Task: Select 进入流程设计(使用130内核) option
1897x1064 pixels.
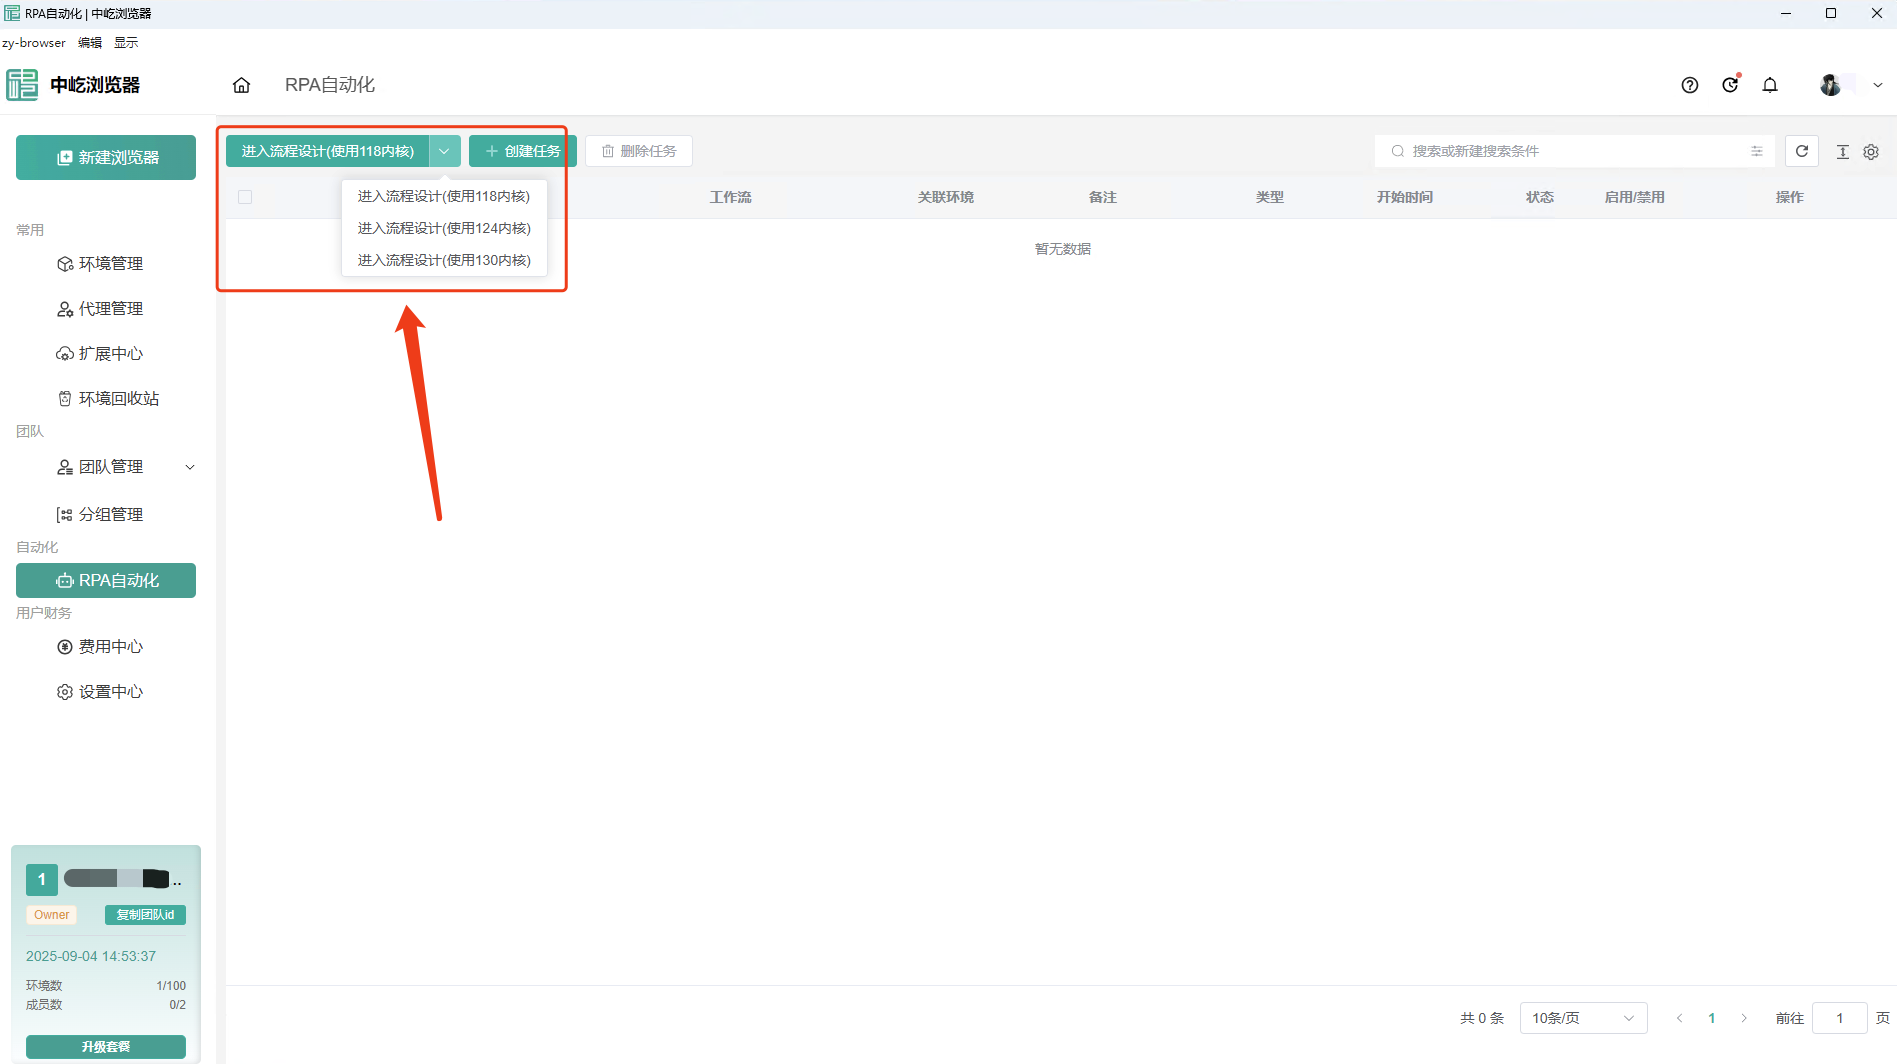Action: pos(444,260)
